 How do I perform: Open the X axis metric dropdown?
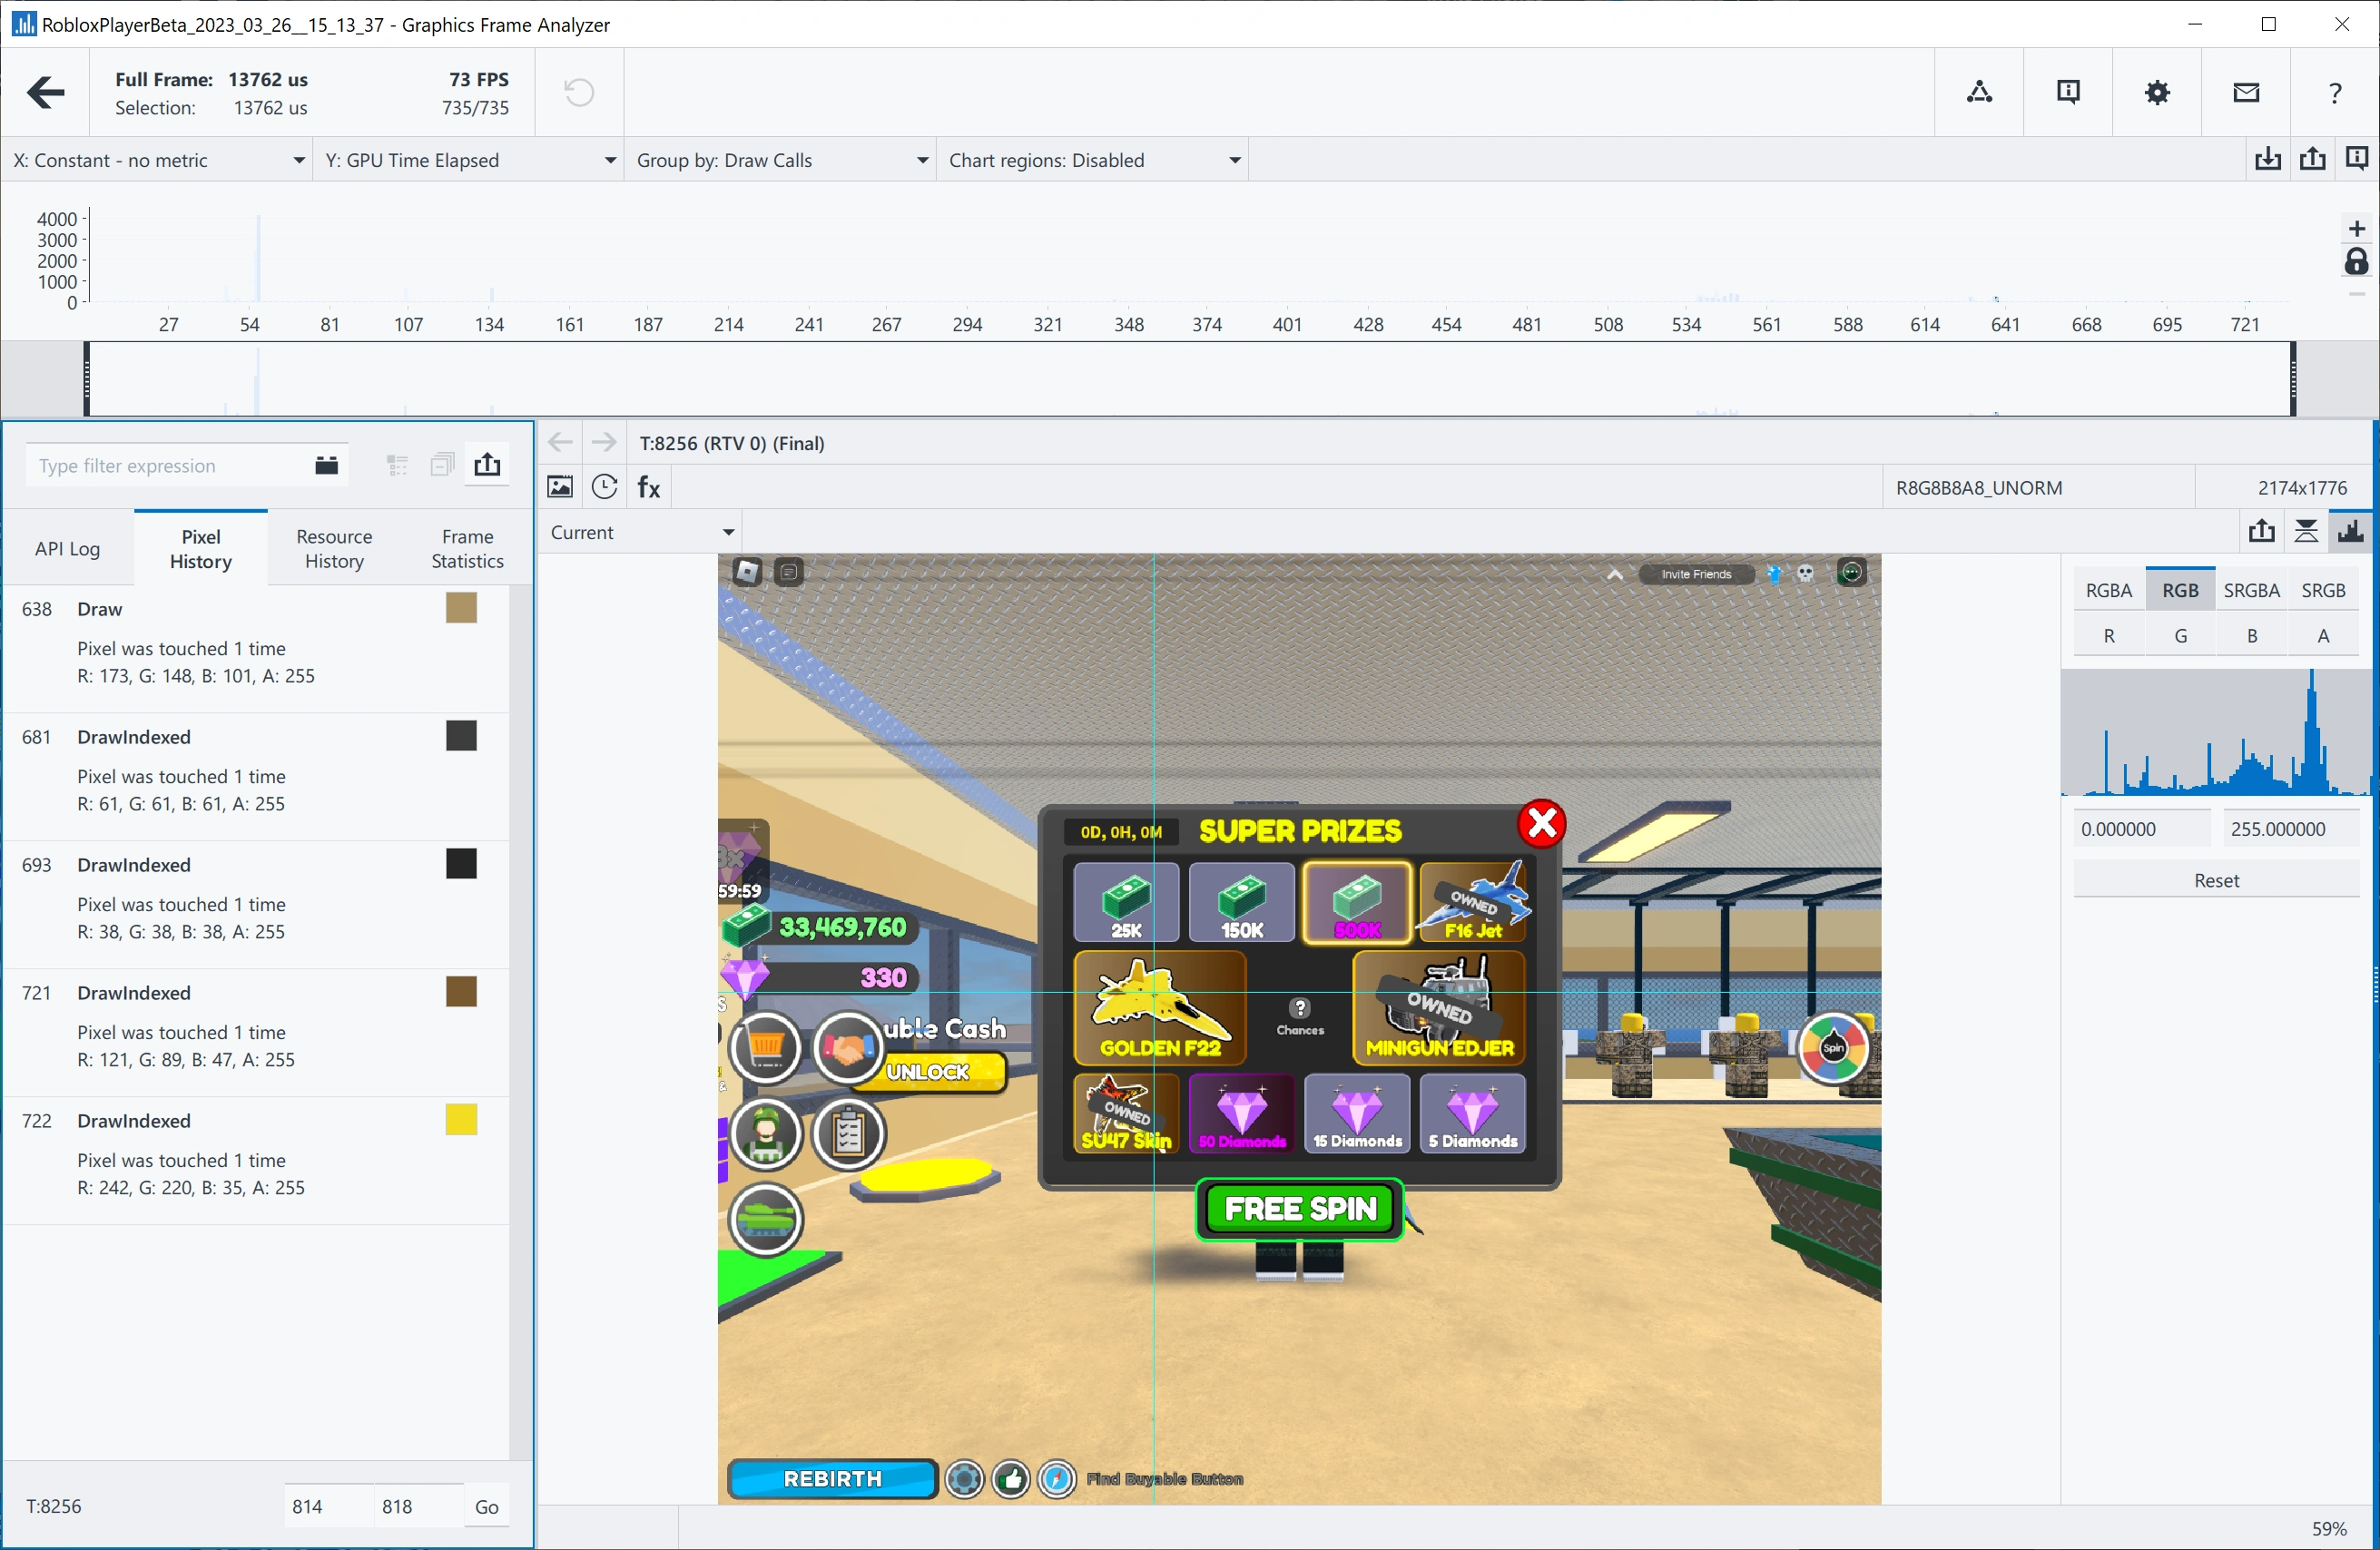click(157, 160)
